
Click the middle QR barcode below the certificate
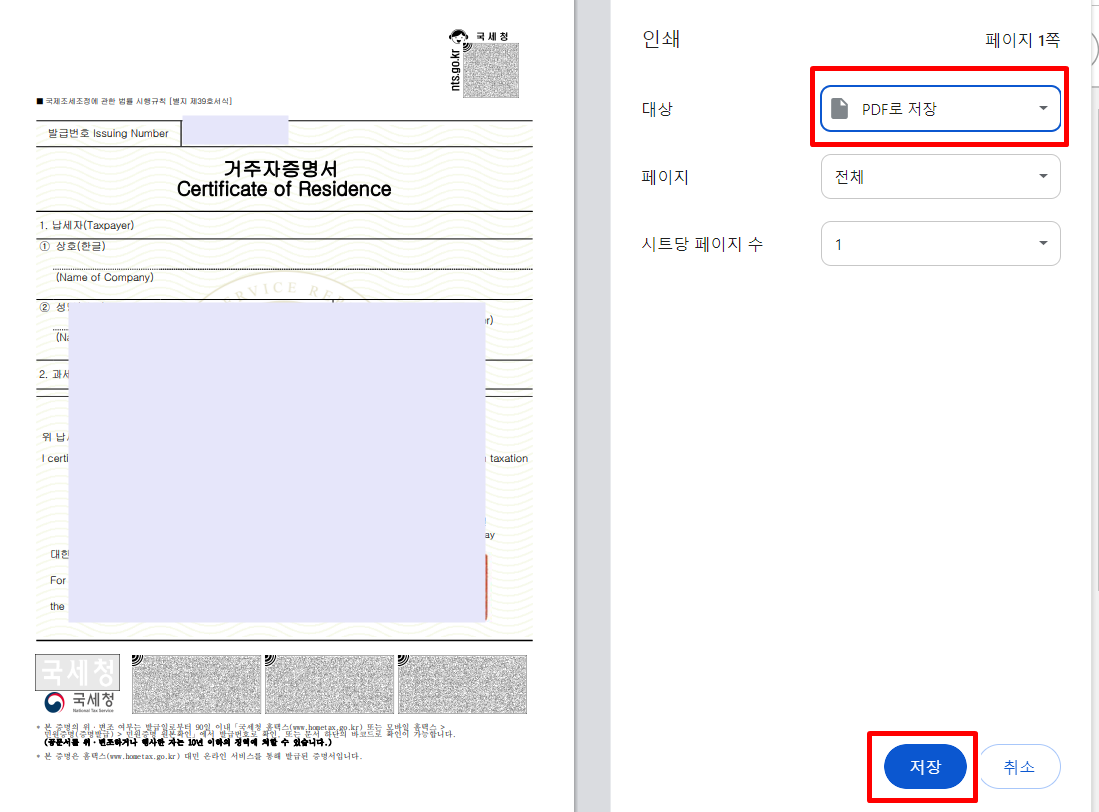click(330, 683)
